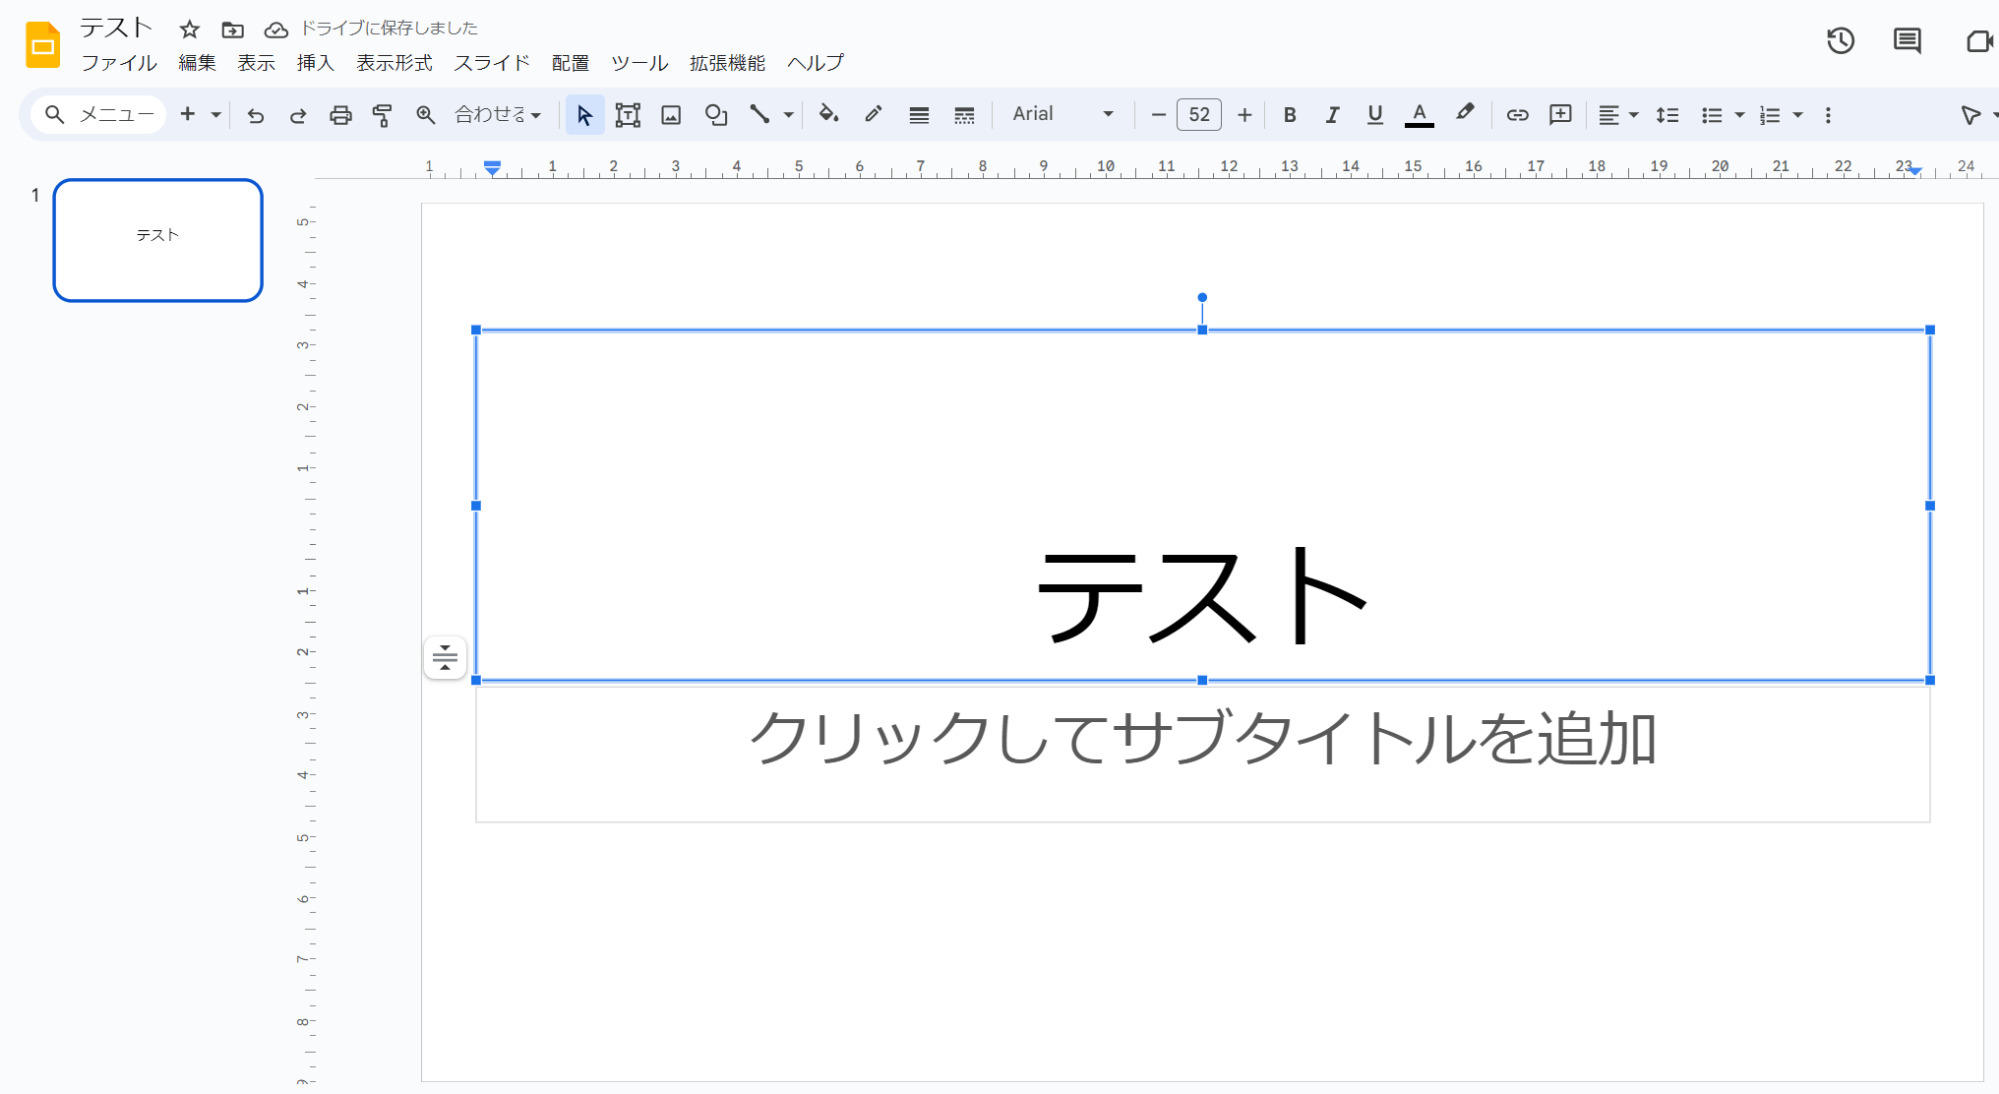Open the Arial font dropdown
This screenshot has height=1094, width=1999.
1062,114
